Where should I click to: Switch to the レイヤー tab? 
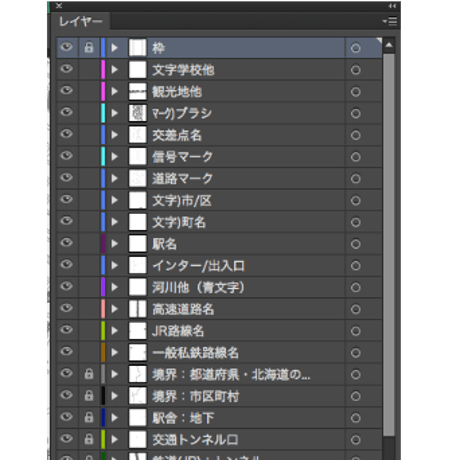click(x=80, y=22)
